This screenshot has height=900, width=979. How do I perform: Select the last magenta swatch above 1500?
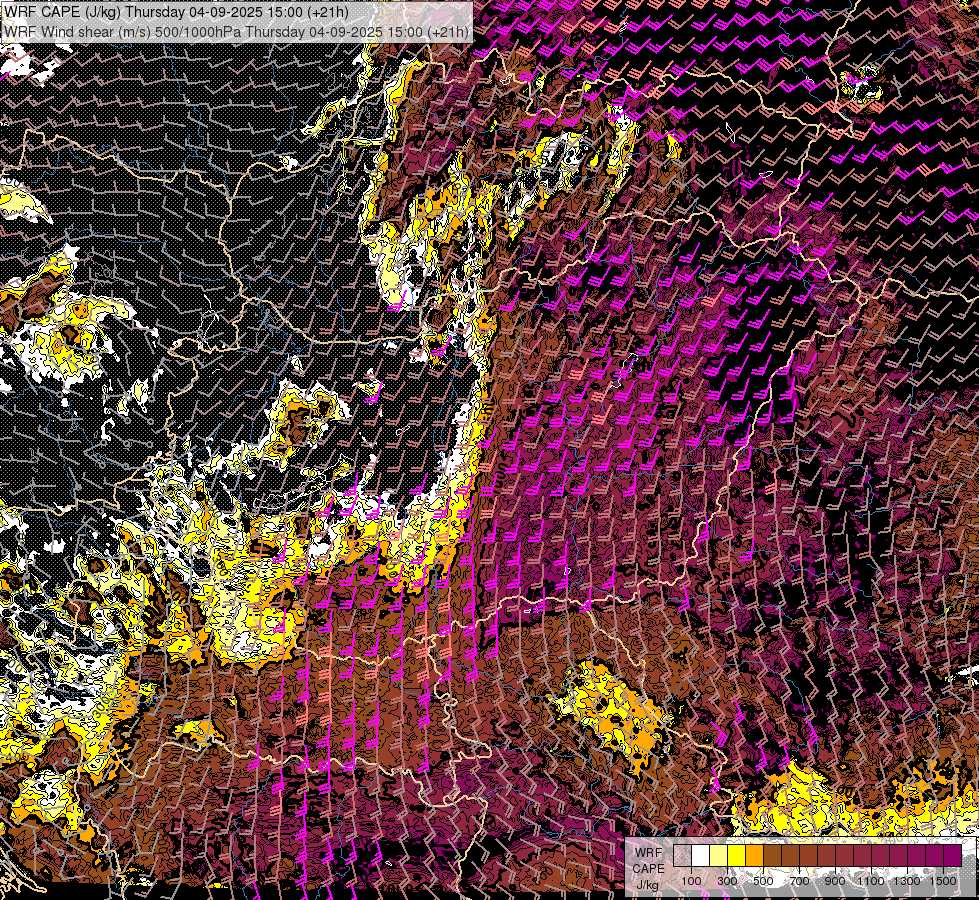953,855
